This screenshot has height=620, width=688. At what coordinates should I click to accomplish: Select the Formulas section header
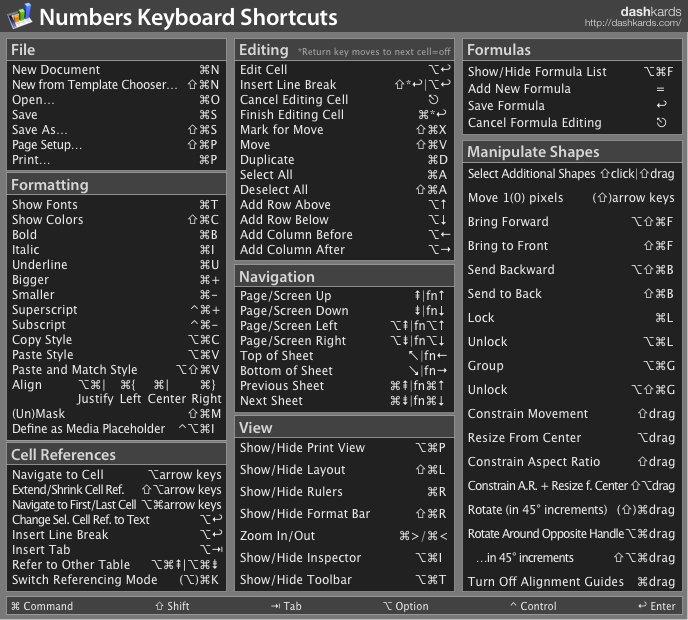tap(573, 50)
